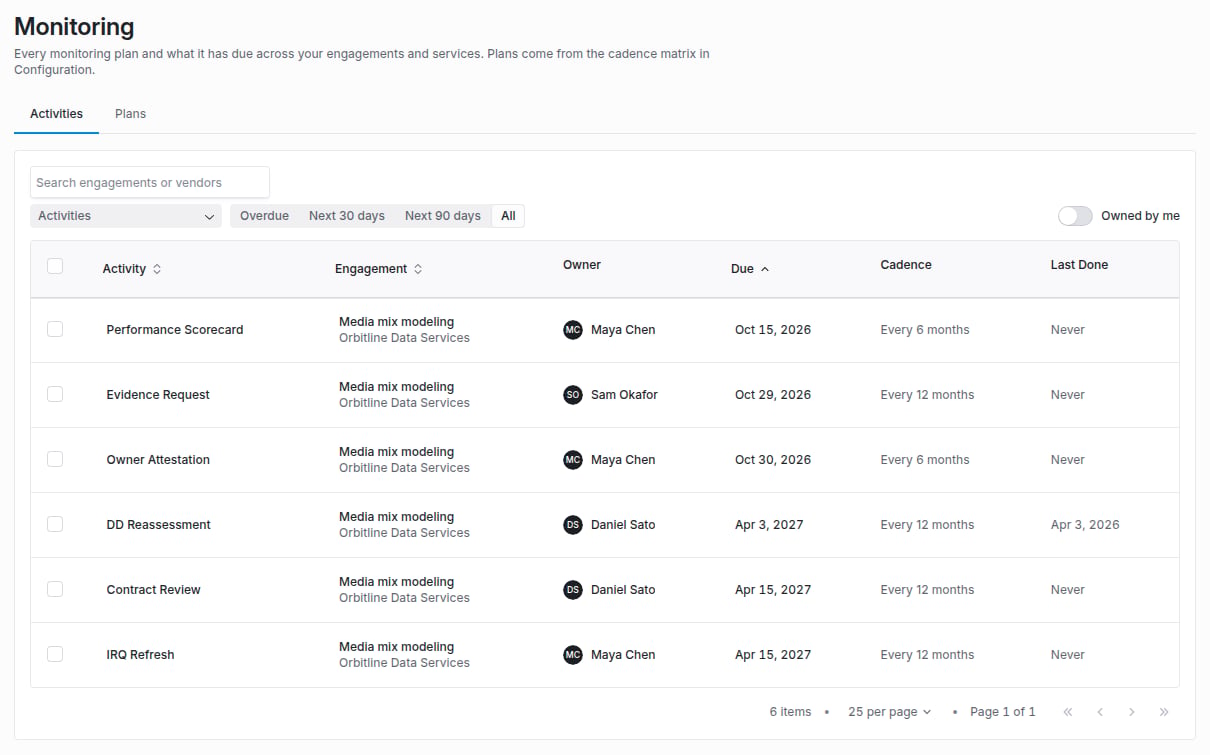Open the Performance Scorecard activity
Viewport: 1210px width, 755px height.
pyautogui.click(x=175, y=330)
